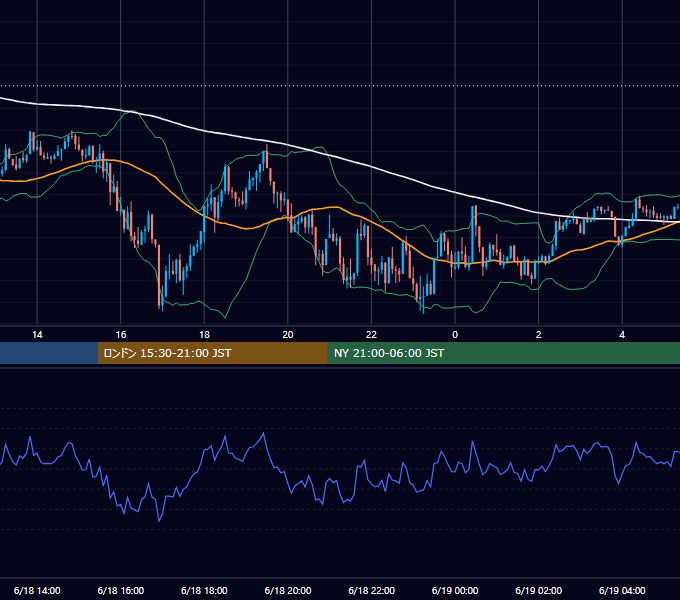Click the 6/19 00:00 time label

pyautogui.click(x=455, y=590)
